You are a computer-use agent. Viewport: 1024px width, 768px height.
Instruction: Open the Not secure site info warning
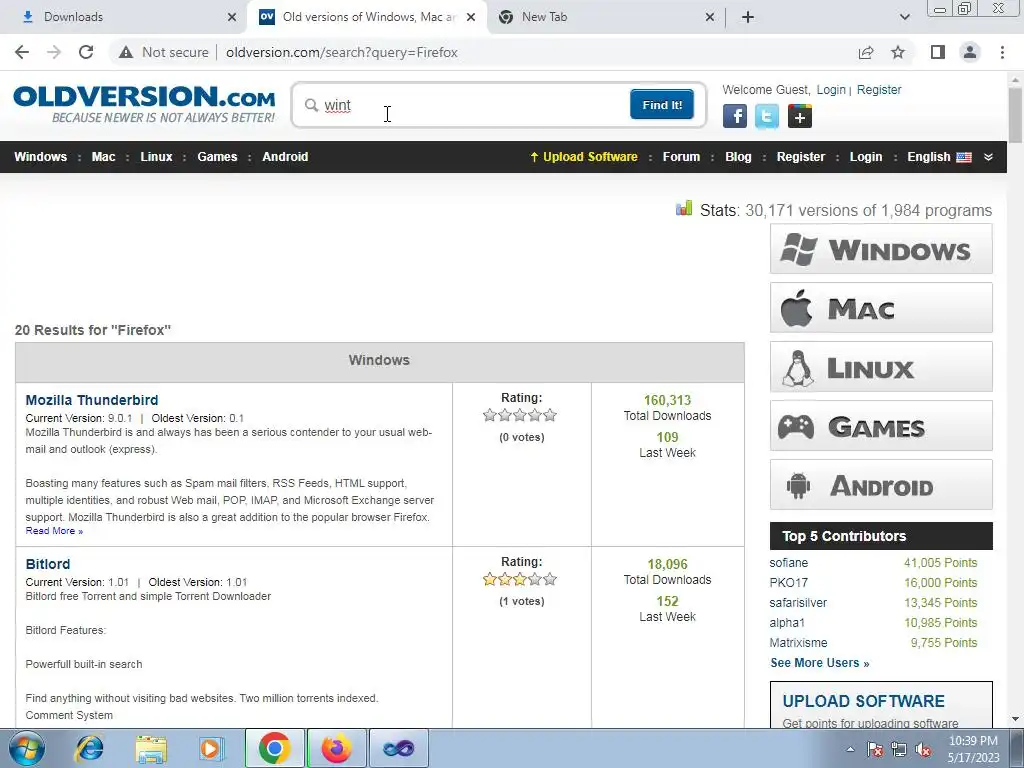164,52
